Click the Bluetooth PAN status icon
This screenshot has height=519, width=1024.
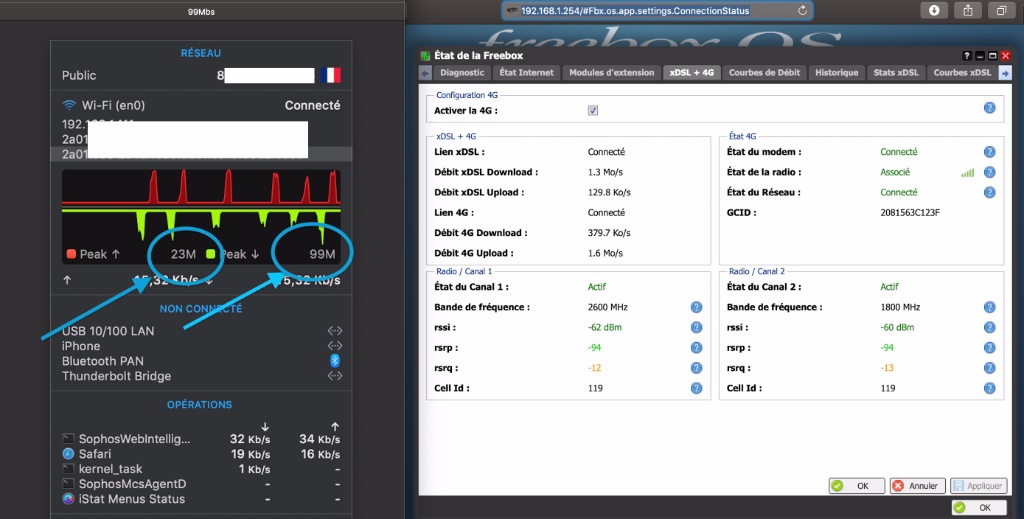click(335, 361)
